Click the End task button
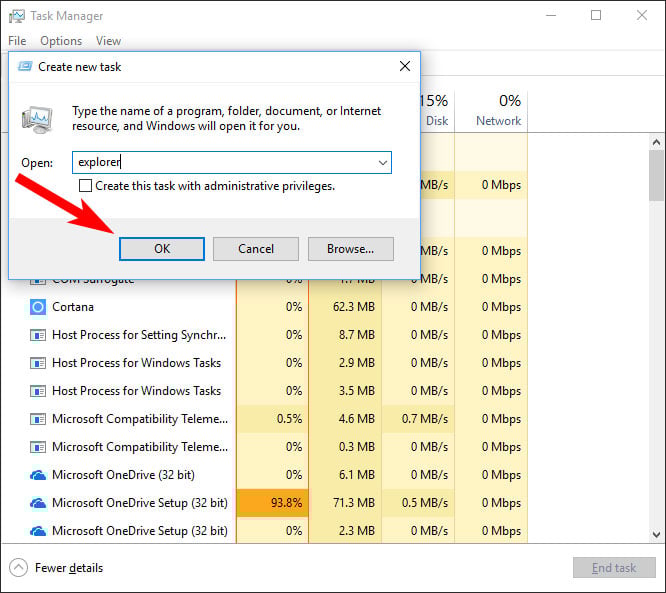The width and height of the screenshot is (666, 593). (614, 568)
